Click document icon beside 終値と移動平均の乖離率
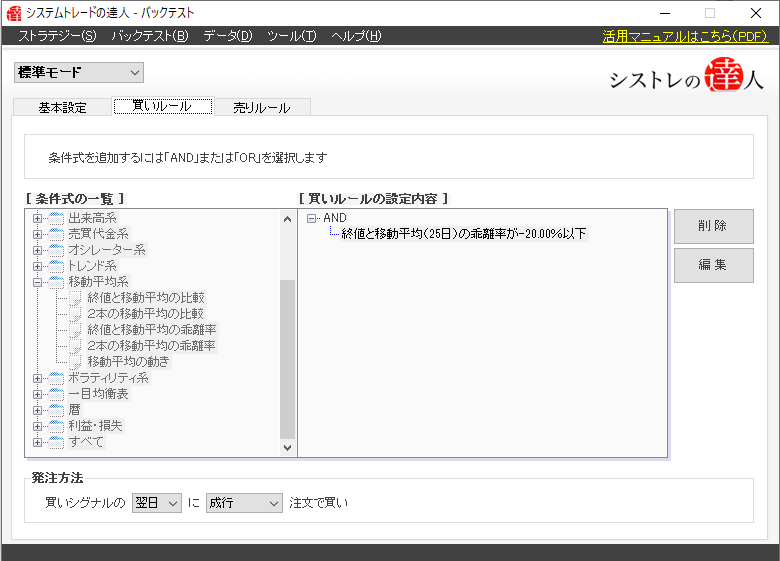780x561 pixels. 75,330
